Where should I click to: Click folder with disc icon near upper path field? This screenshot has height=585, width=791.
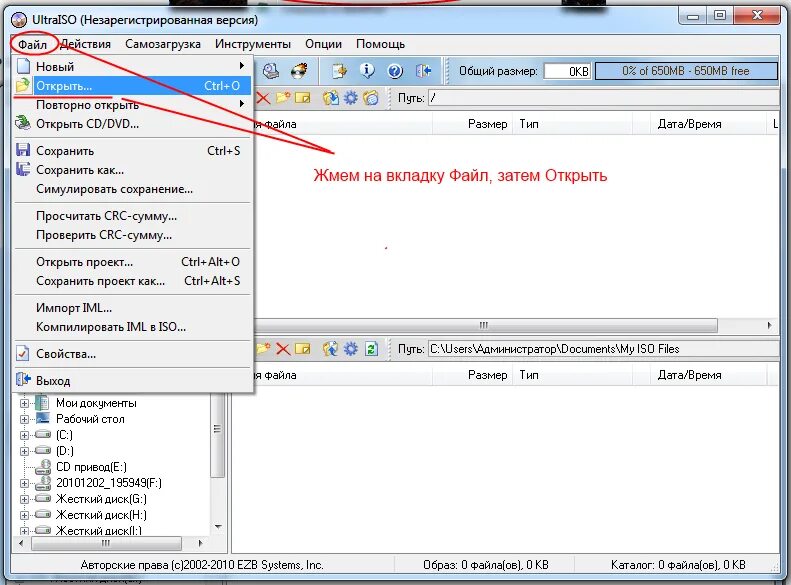(371, 98)
